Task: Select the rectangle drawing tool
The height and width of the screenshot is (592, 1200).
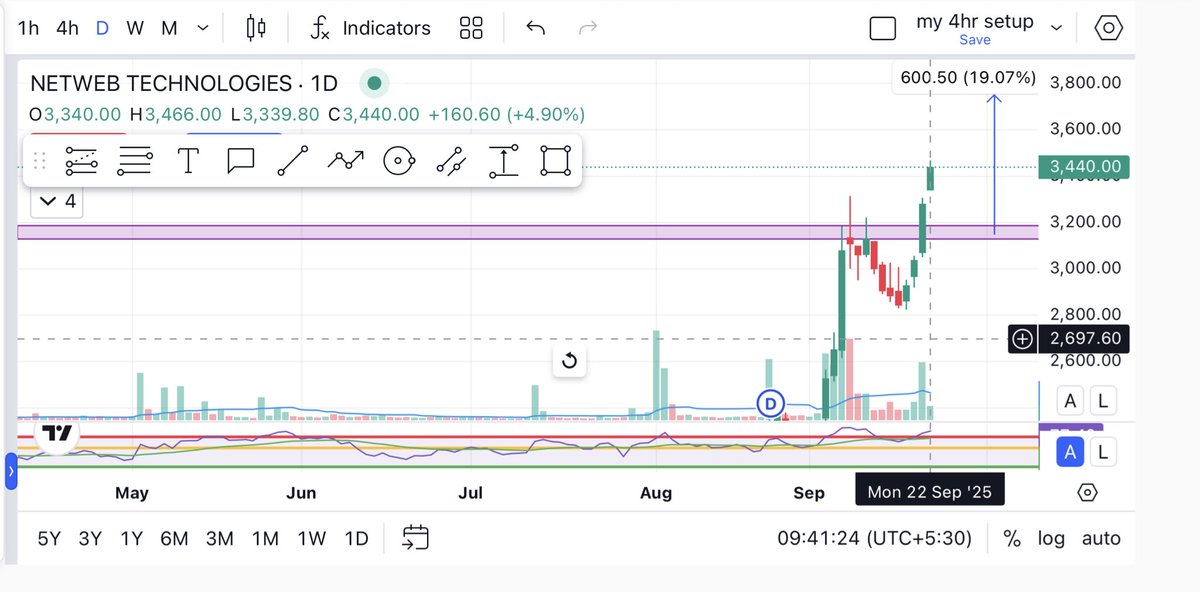Action: click(556, 161)
